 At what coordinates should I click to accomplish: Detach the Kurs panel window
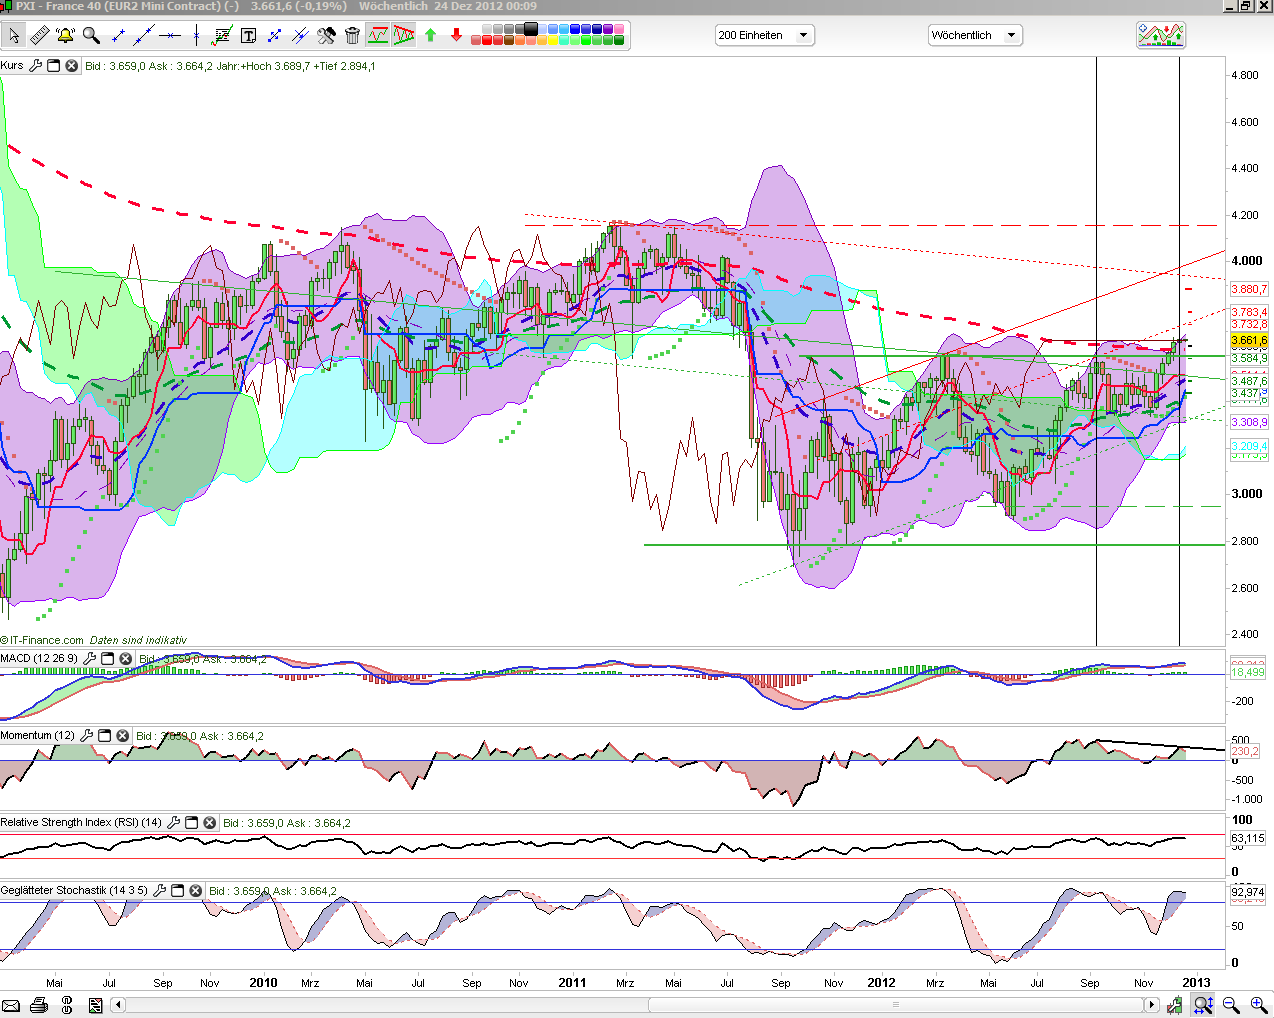(x=54, y=66)
